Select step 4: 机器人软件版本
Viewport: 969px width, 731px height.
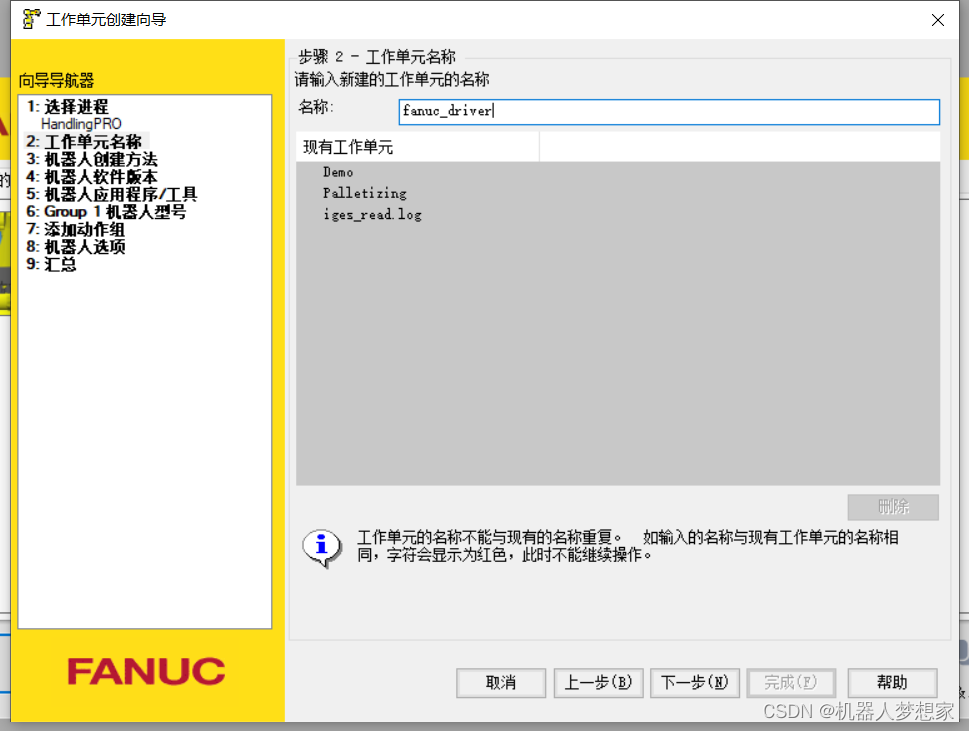click(x=91, y=176)
